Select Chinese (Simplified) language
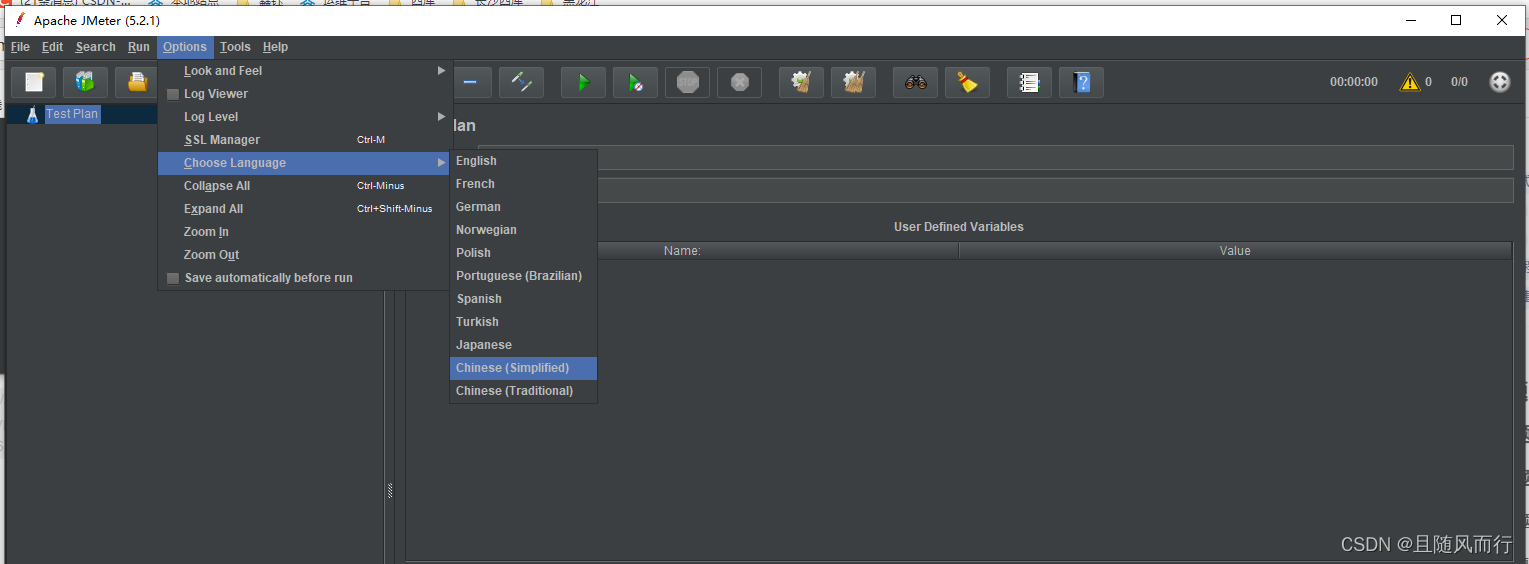 point(523,368)
